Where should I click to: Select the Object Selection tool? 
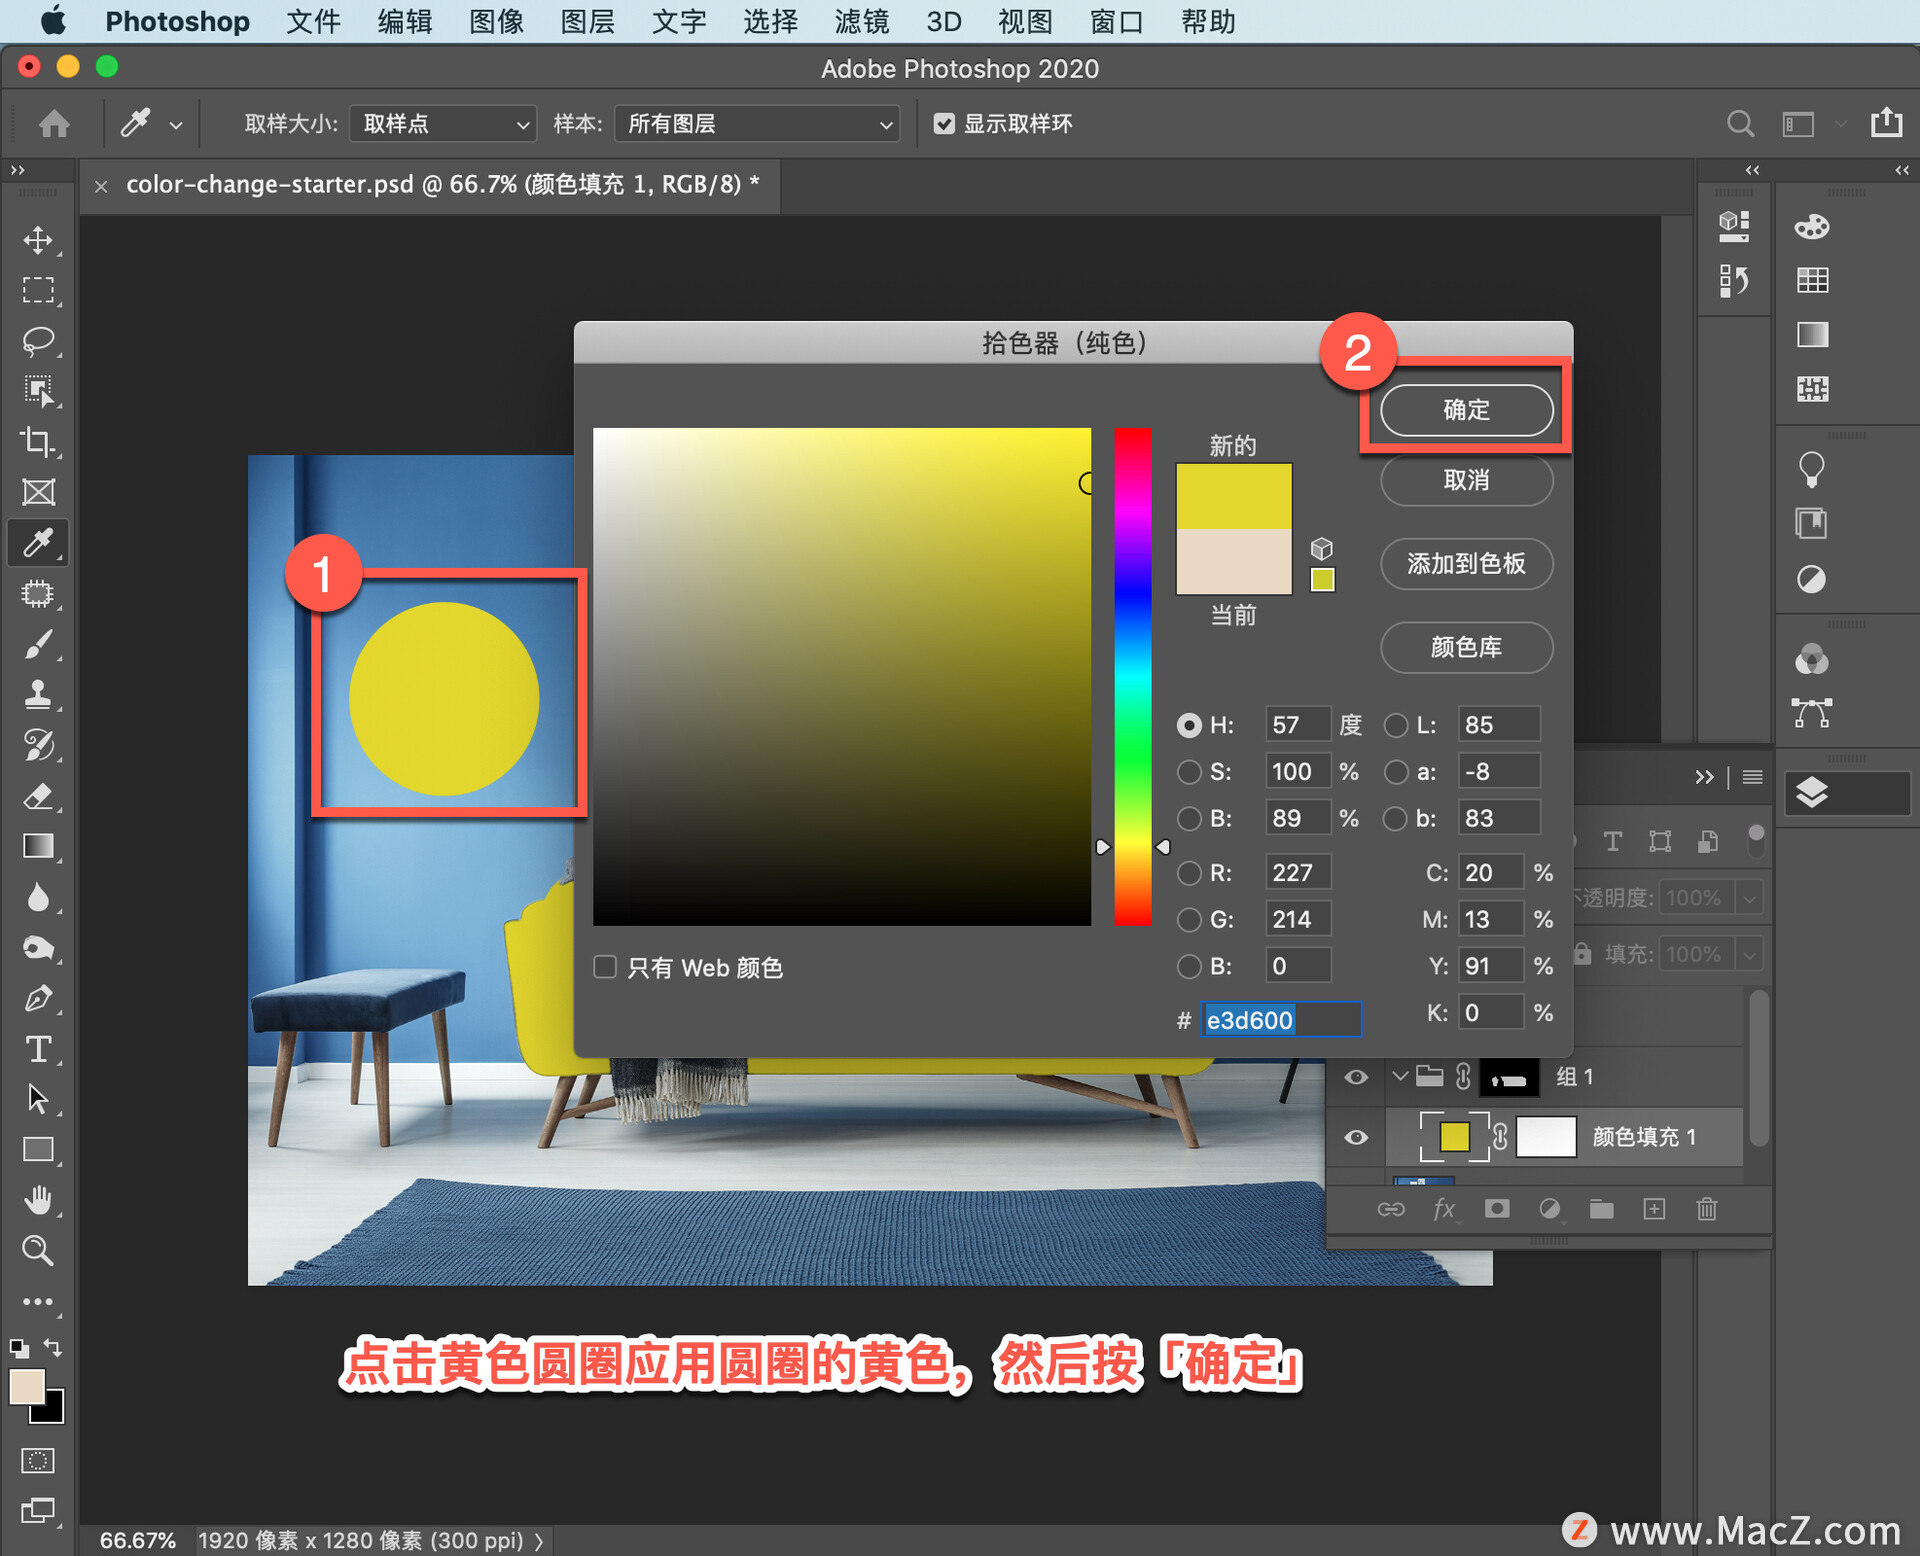coord(38,391)
